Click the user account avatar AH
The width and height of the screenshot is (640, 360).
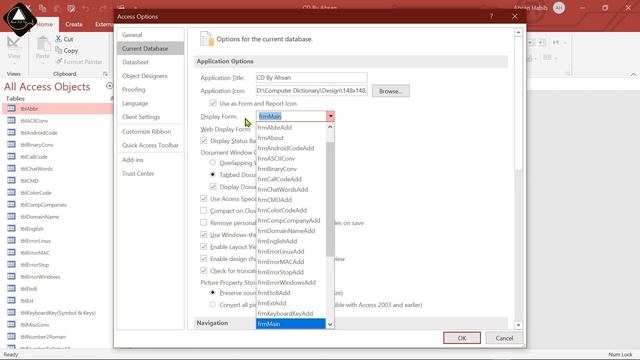(559, 8)
